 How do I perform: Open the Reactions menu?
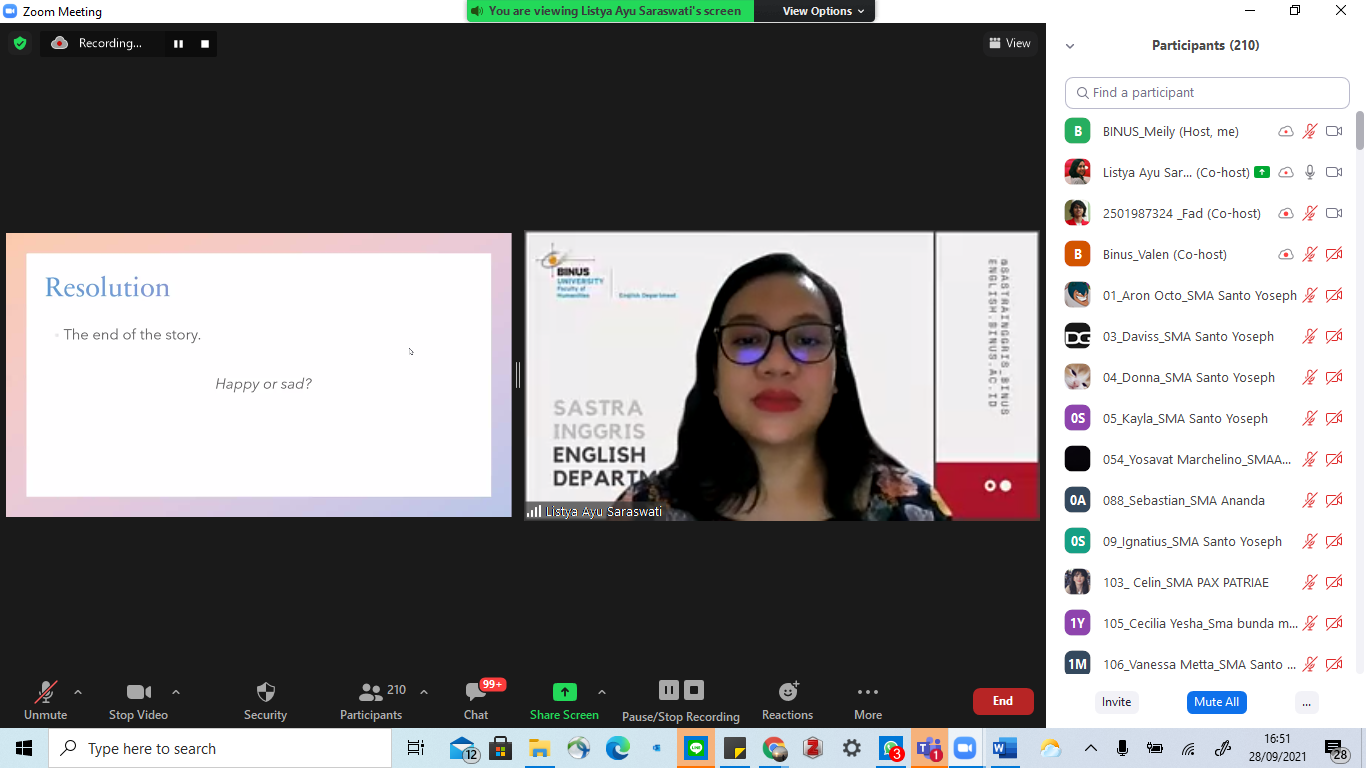pyautogui.click(x=787, y=700)
